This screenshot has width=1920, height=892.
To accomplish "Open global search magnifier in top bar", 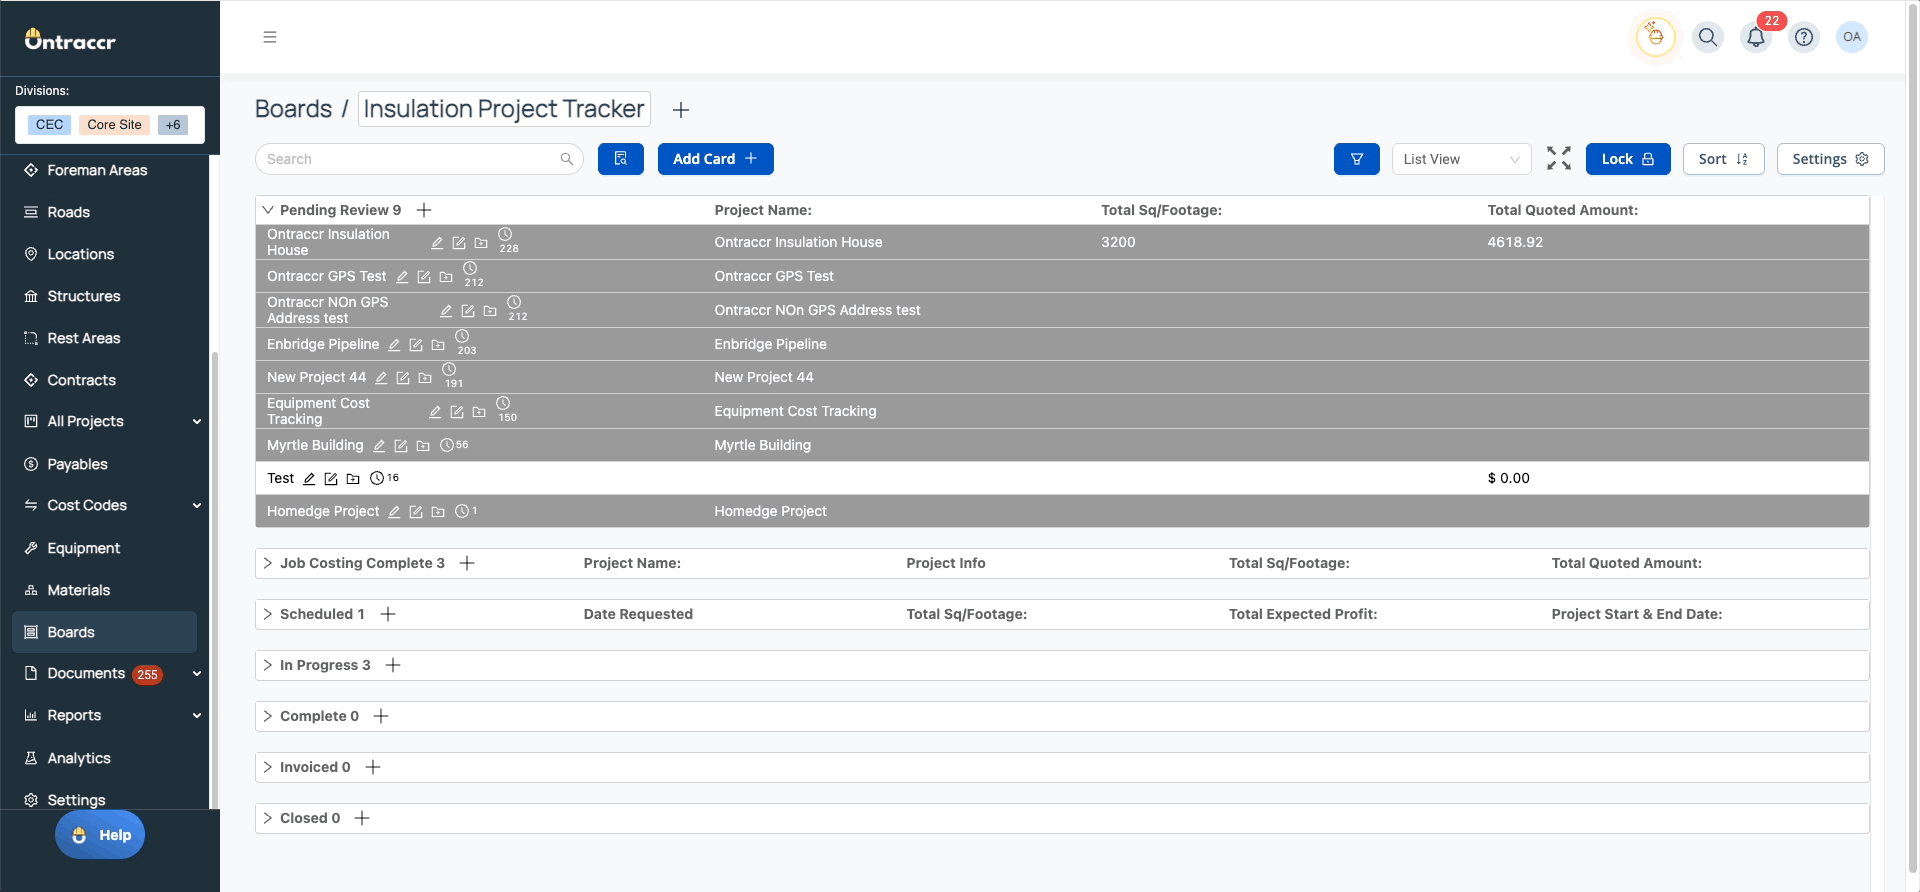I will tap(1708, 37).
